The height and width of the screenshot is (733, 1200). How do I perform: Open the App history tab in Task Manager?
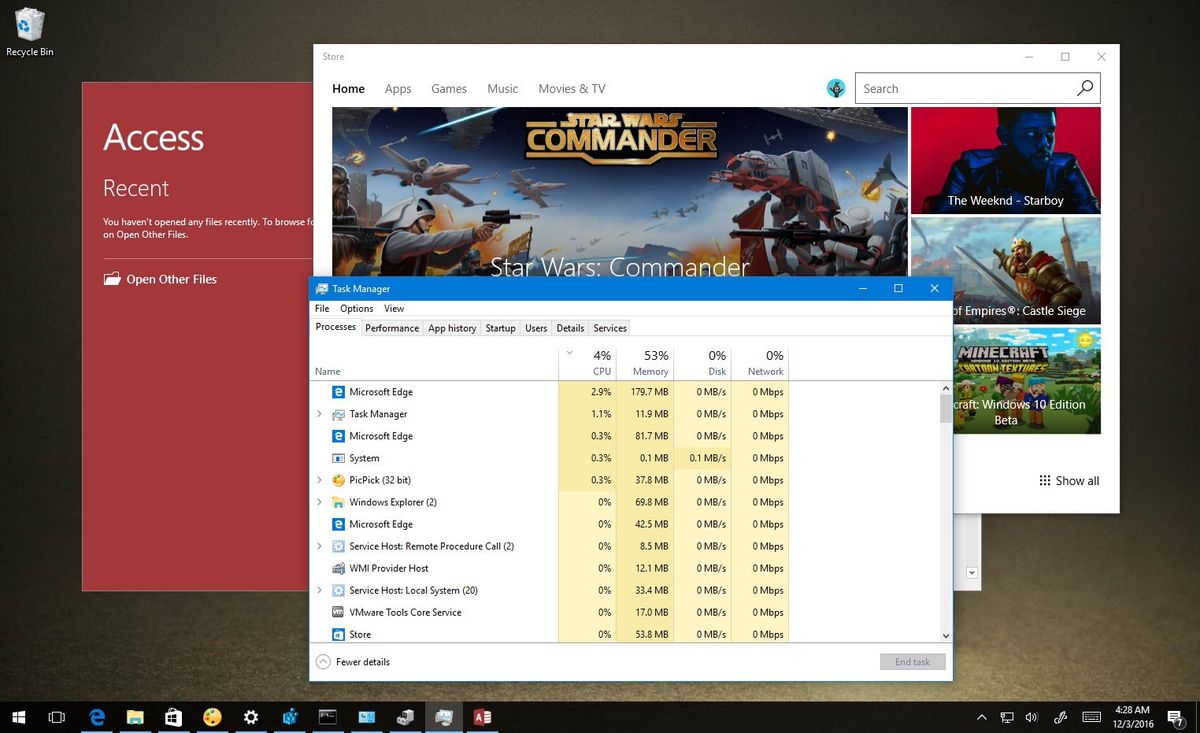pos(452,328)
